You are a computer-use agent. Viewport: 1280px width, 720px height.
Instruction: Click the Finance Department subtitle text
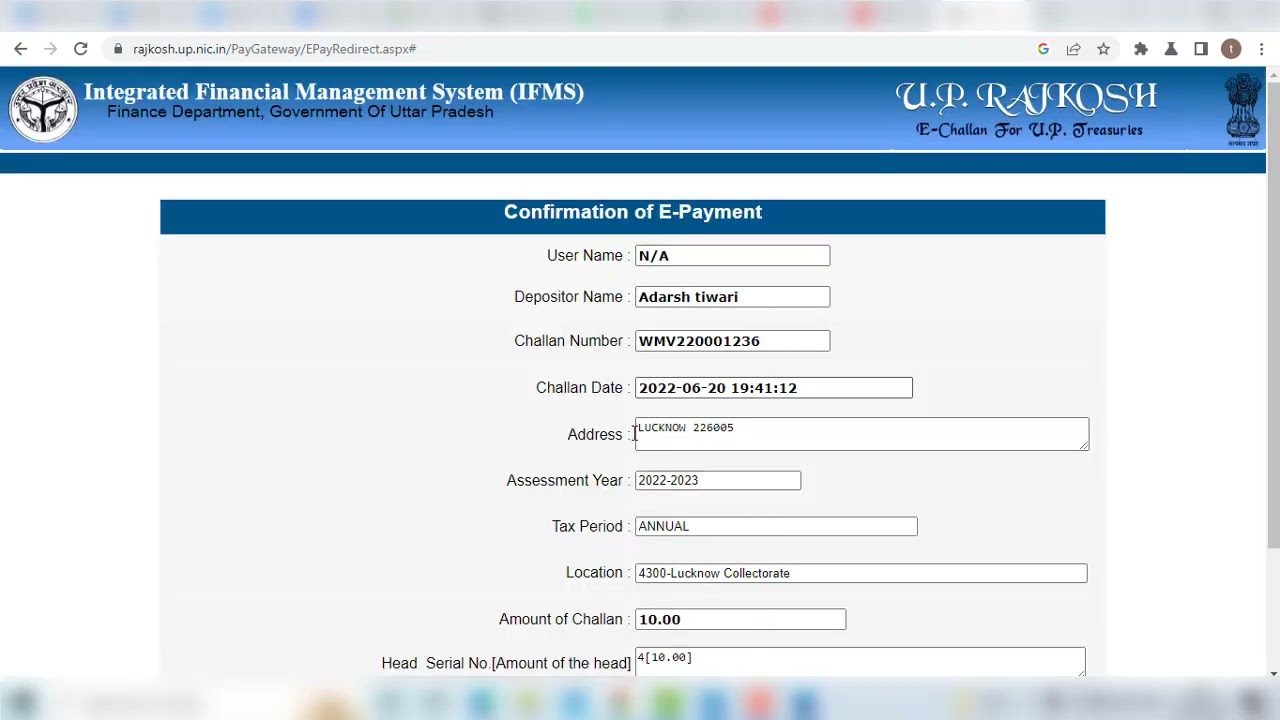coord(300,112)
